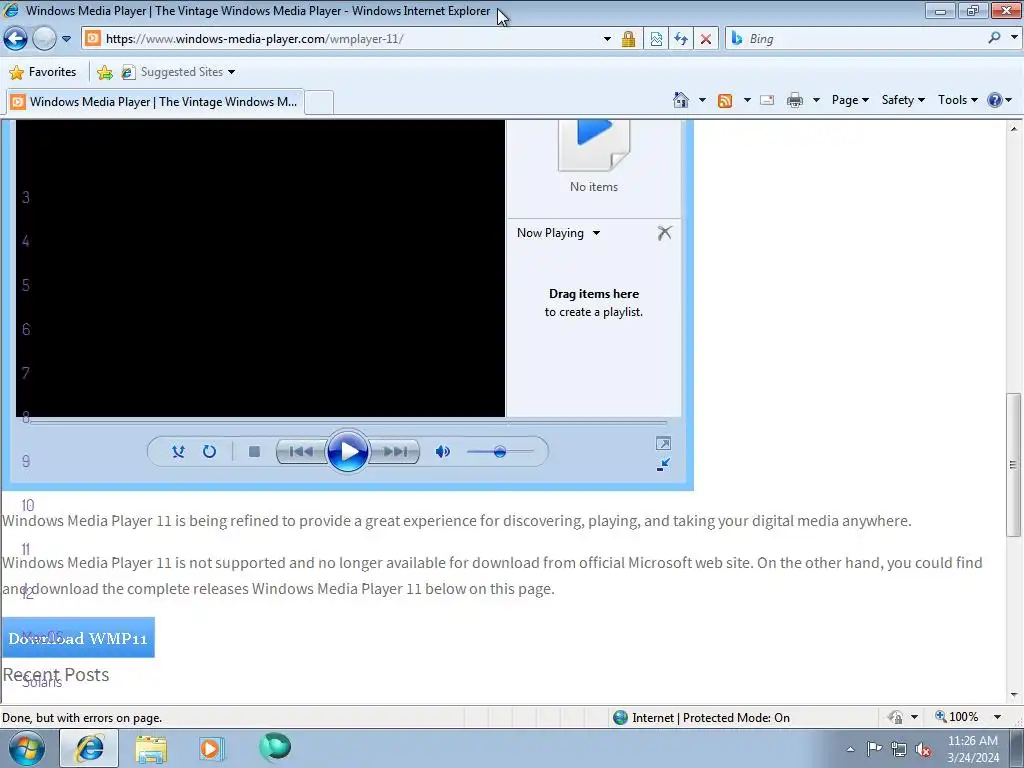Open the Favorites button
Viewport: 1024px width, 768px height.
point(43,72)
